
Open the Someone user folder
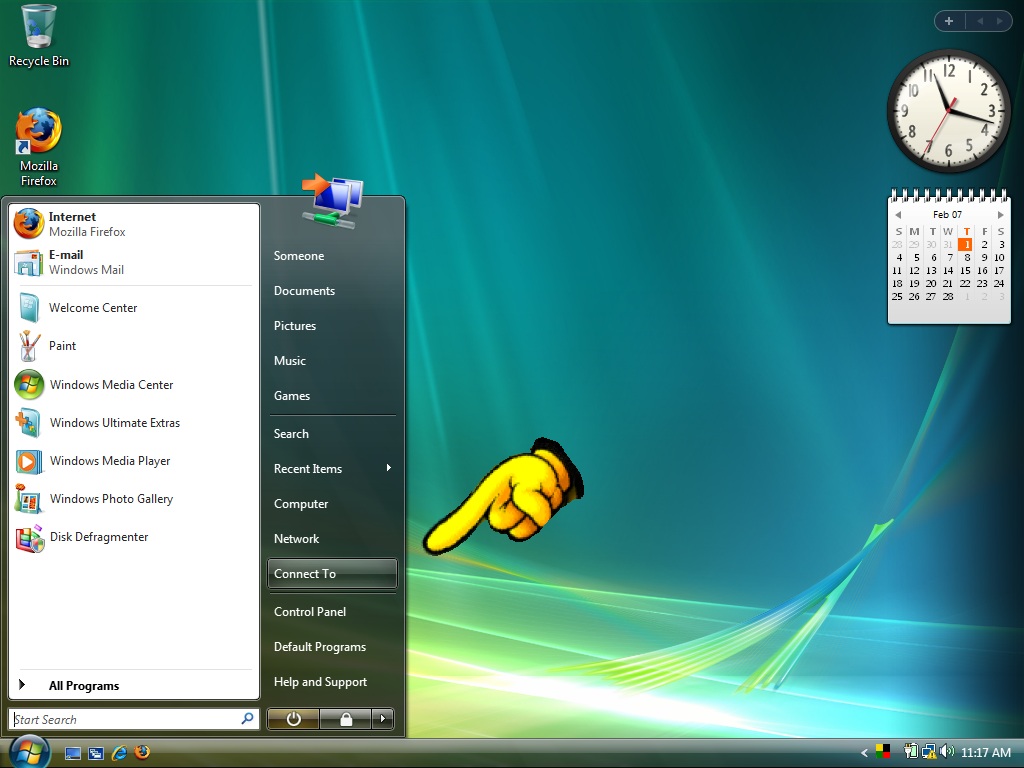[298, 256]
